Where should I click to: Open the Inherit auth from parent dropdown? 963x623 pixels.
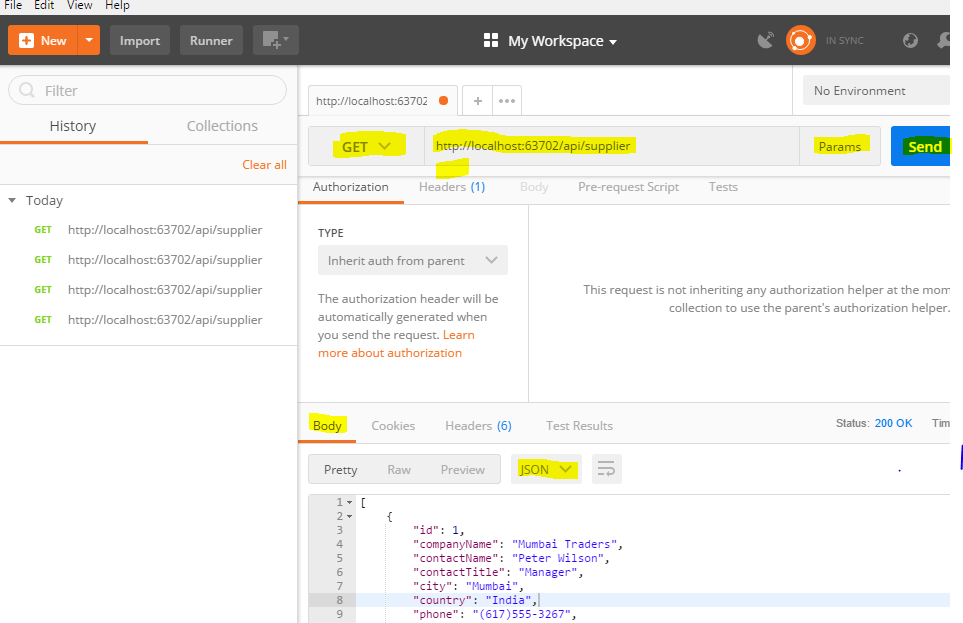(x=412, y=258)
